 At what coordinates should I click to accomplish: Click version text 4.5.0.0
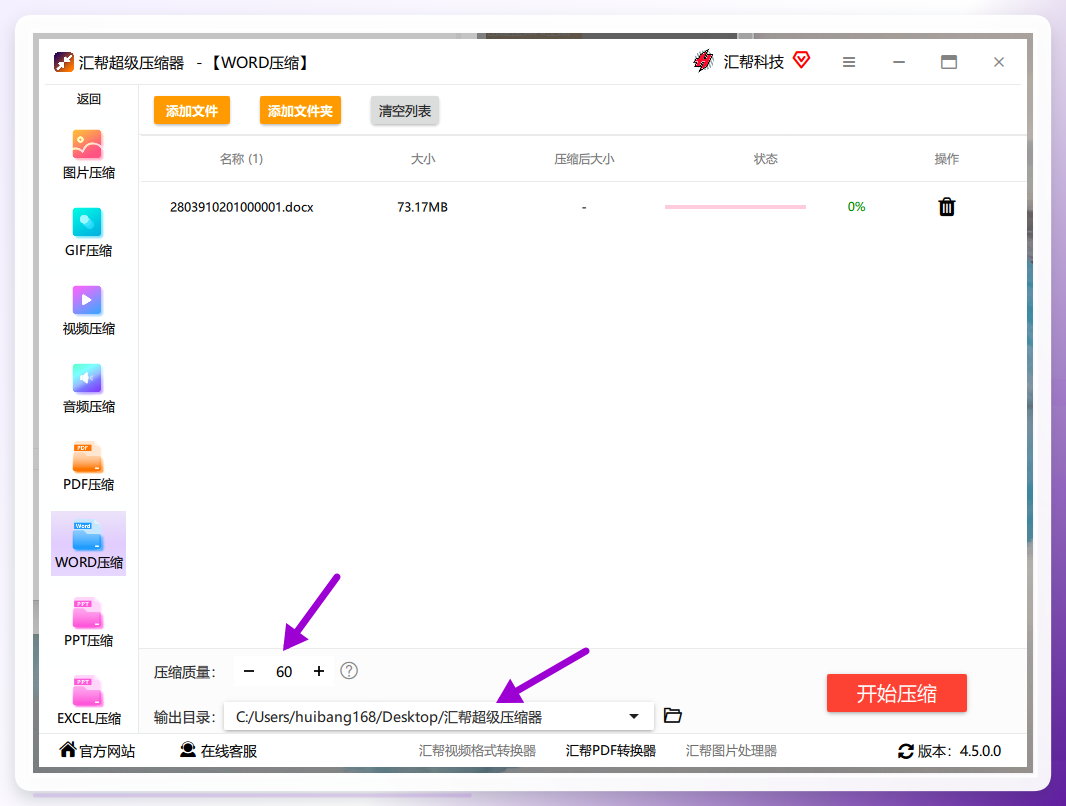[x=980, y=751]
